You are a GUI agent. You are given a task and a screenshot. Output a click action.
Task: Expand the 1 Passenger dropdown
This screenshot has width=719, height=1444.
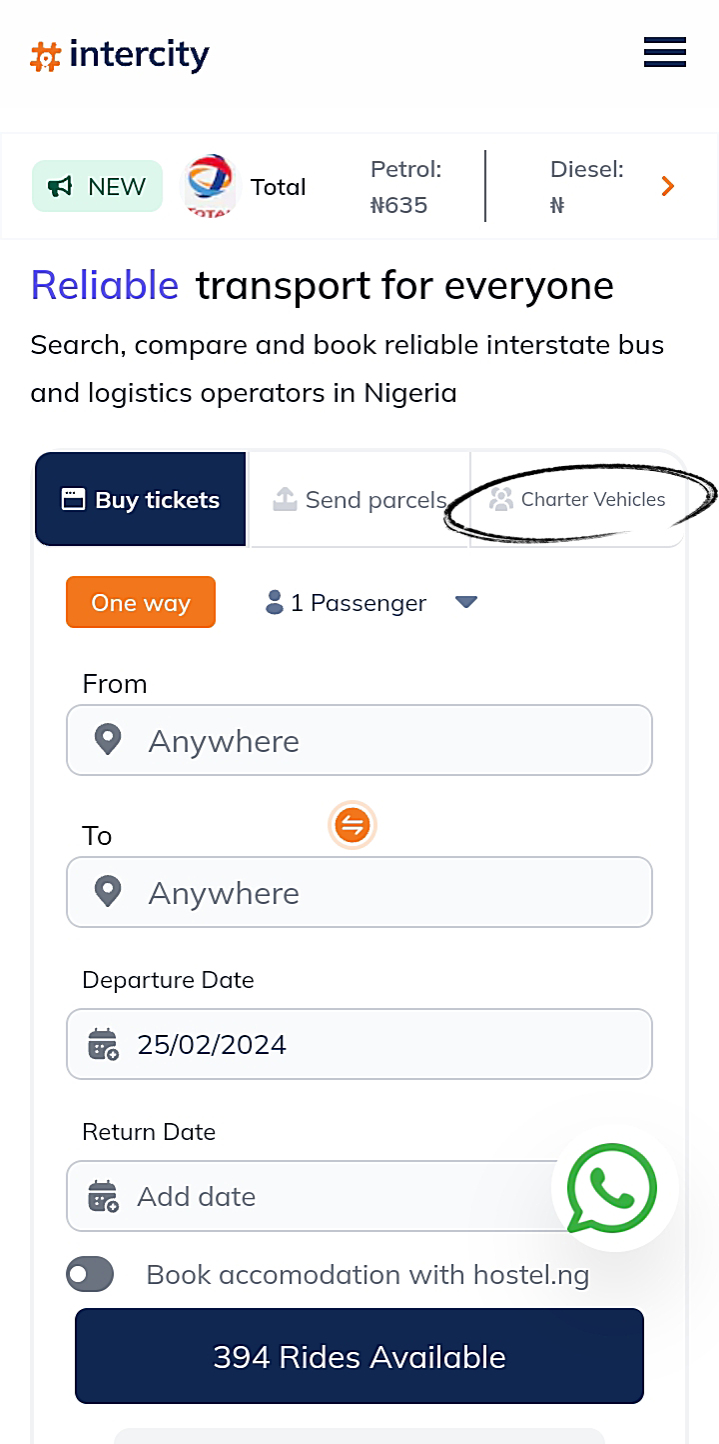[466, 602]
